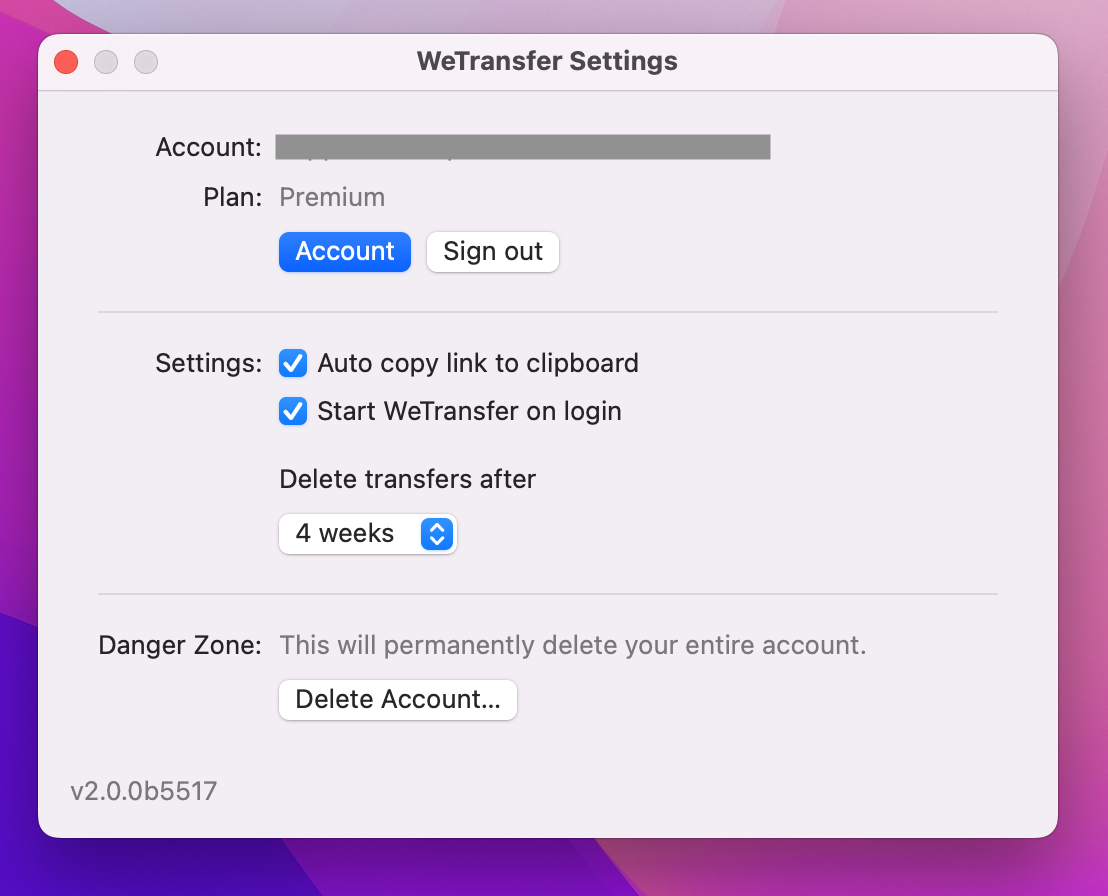1108x896 pixels.
Task: Uncheck Auto copy link to clipboard
Action: click(x=293, y=363)
